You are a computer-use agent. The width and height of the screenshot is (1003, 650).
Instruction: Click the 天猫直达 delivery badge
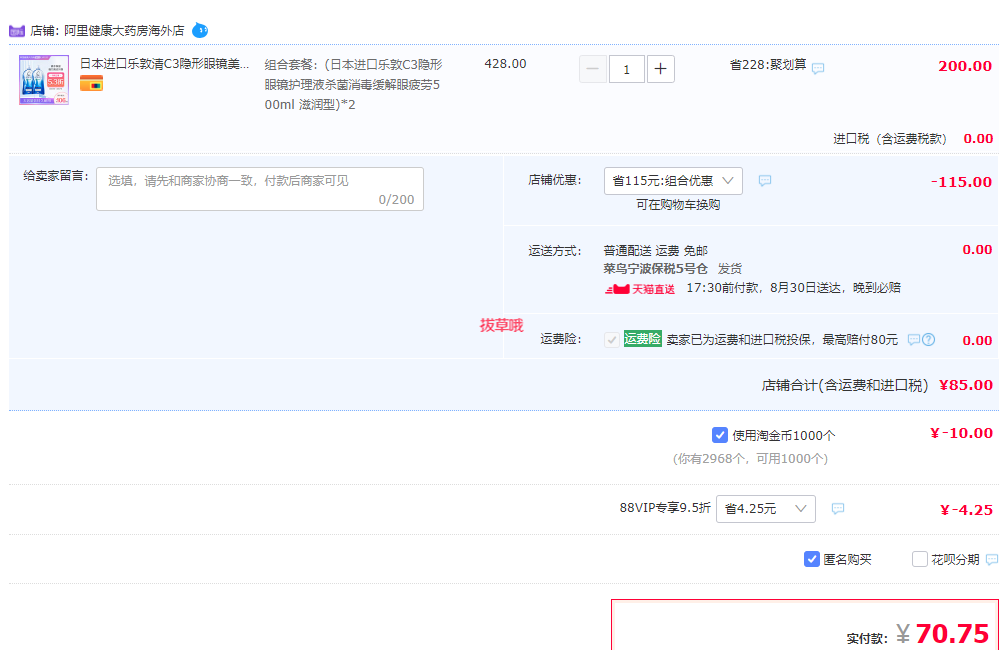point(640,289)
